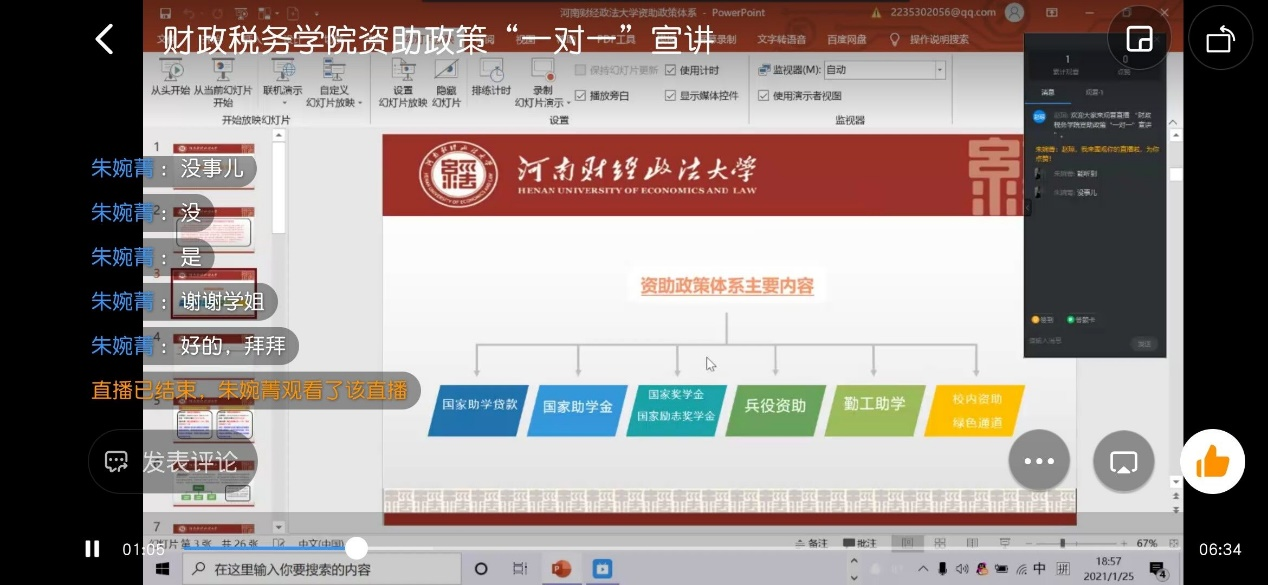Expand the 录制幻灯片演示 dropdown
This screenshot has height=585, width=1268.
[x=568, y=102]
